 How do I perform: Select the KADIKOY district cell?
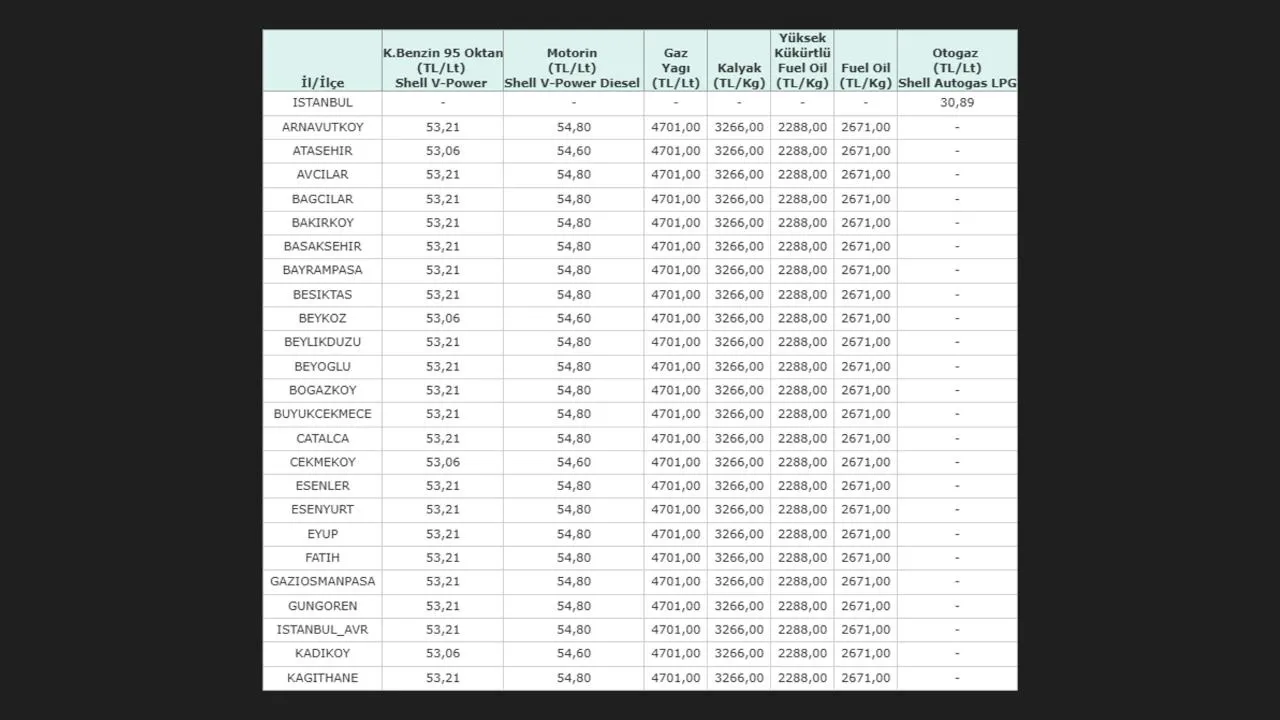click(x=322, y=653)
